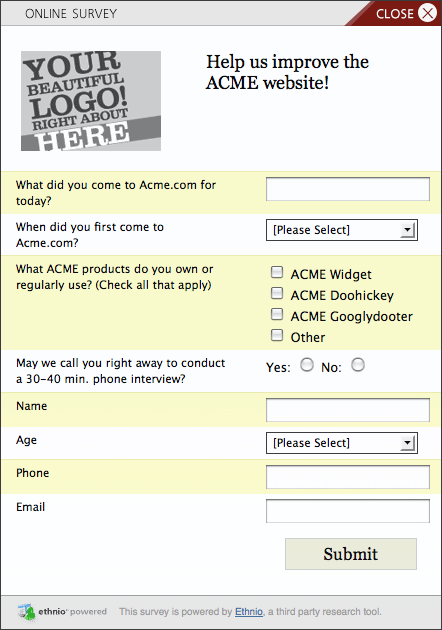Image resolution: width=442 pixels, height=630 pixels.
Task: Submit the survey form
Action: [x=351, y=554]
